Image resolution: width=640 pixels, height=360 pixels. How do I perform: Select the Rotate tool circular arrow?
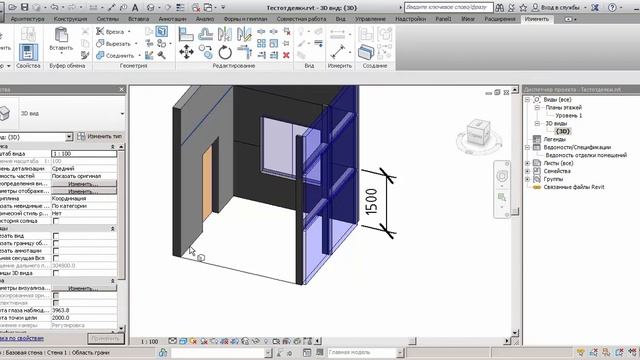pos(225,52)
